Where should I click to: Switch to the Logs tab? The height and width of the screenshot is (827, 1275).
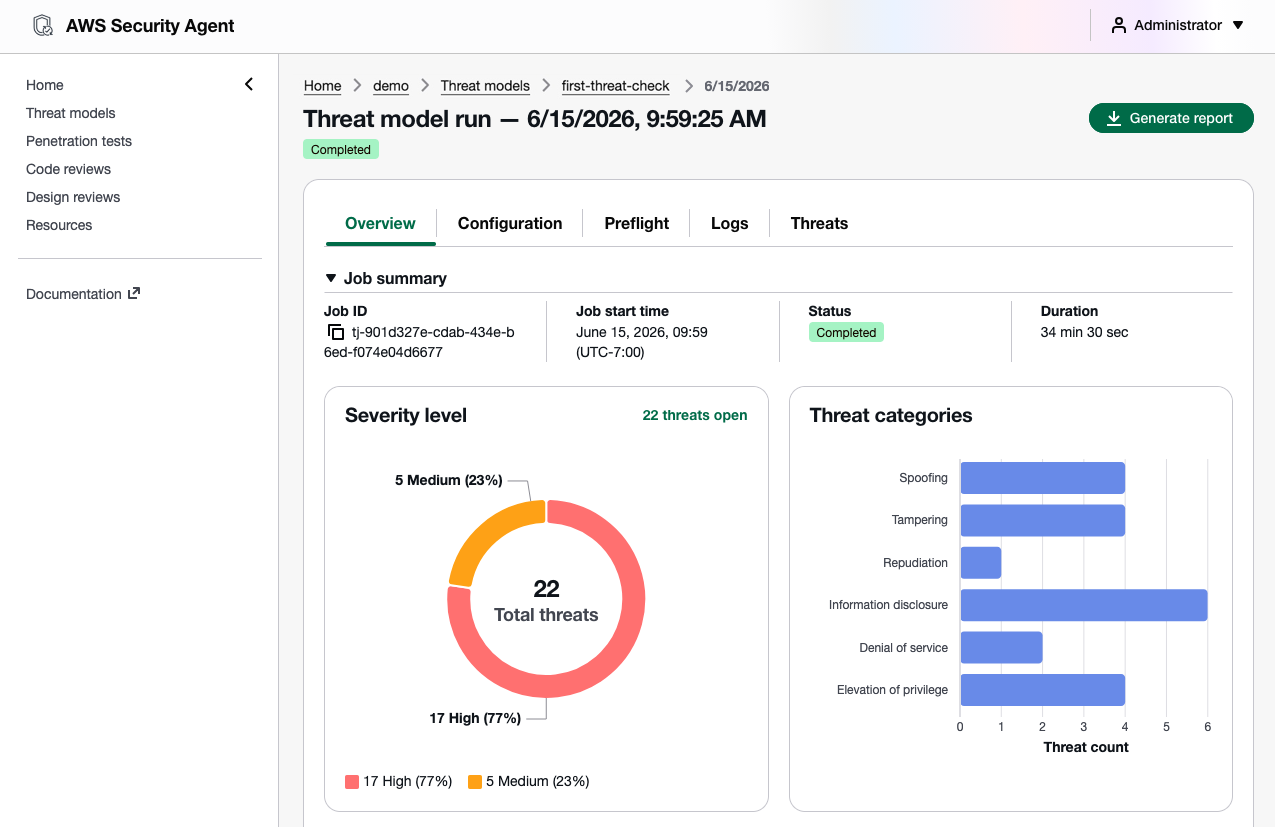point(730,223)
